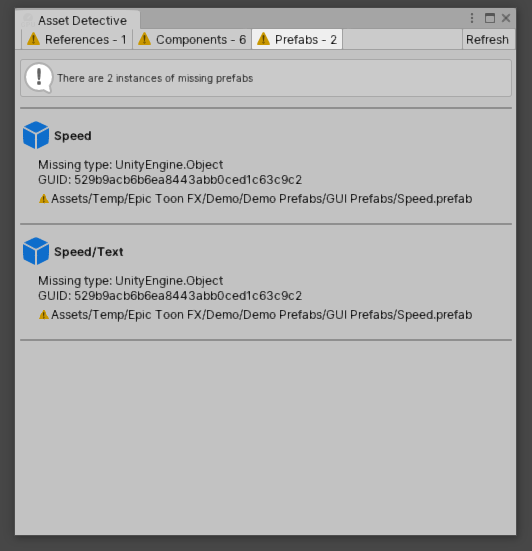This screenshot has height=551, width=532.
Task: Click the exclamation speech bubble info icon
Action: pos(39,78)
